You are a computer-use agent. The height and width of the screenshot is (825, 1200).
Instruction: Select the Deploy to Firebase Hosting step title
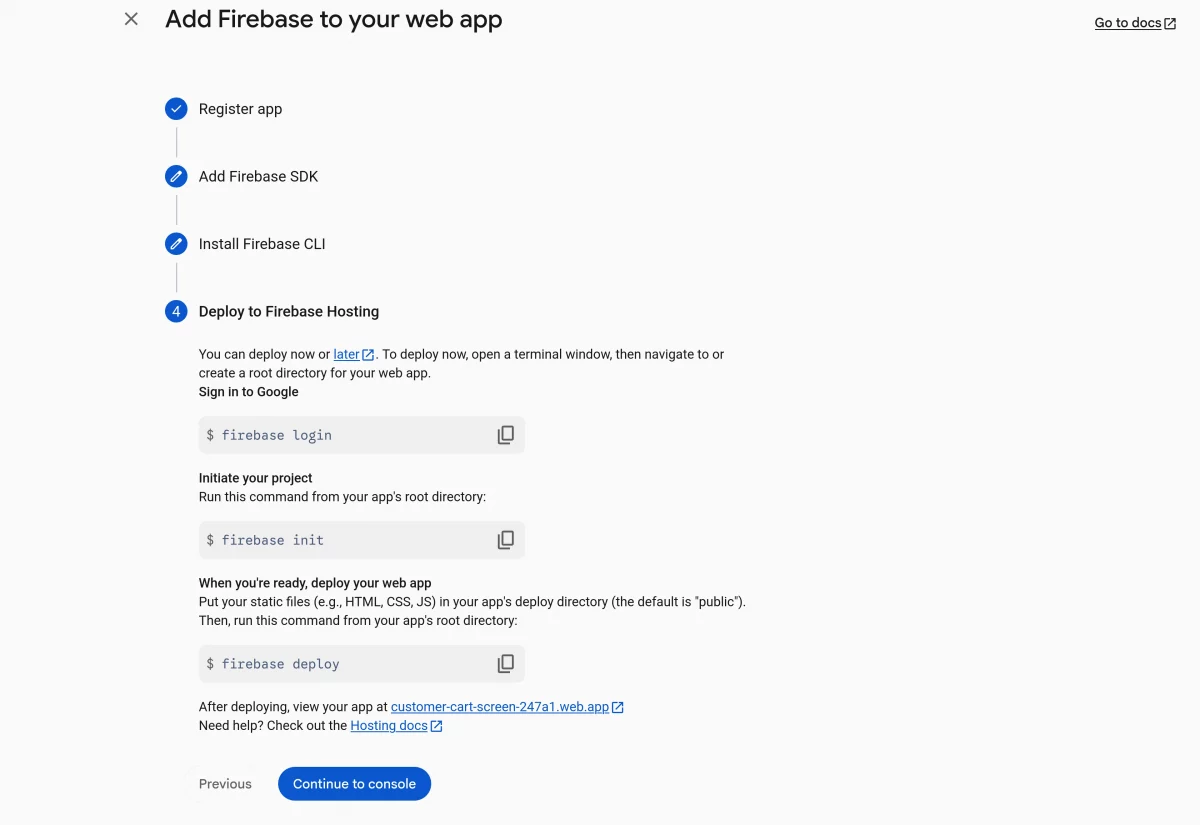tap(288, 312)
